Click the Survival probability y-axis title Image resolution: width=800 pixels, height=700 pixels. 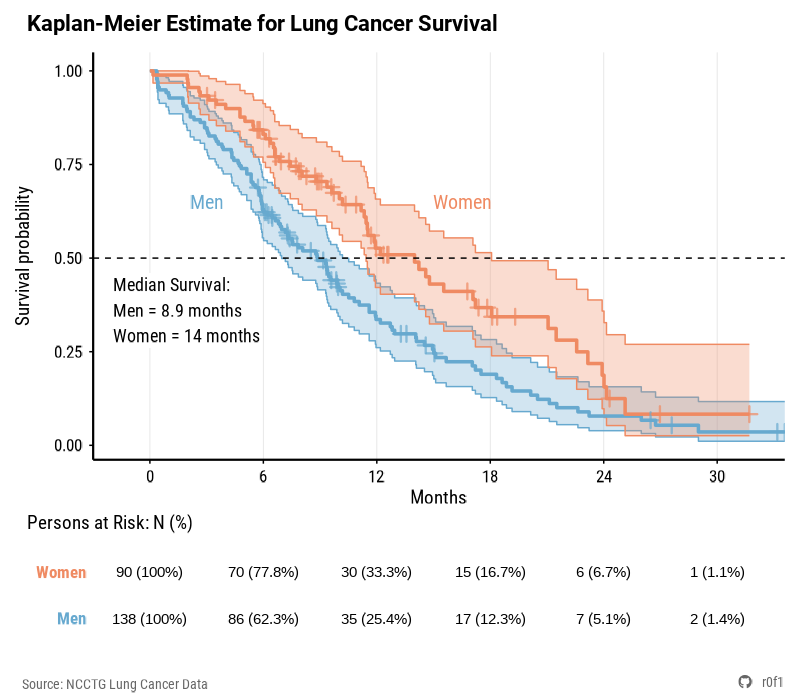pyautogui.click(x=22, y=256)
